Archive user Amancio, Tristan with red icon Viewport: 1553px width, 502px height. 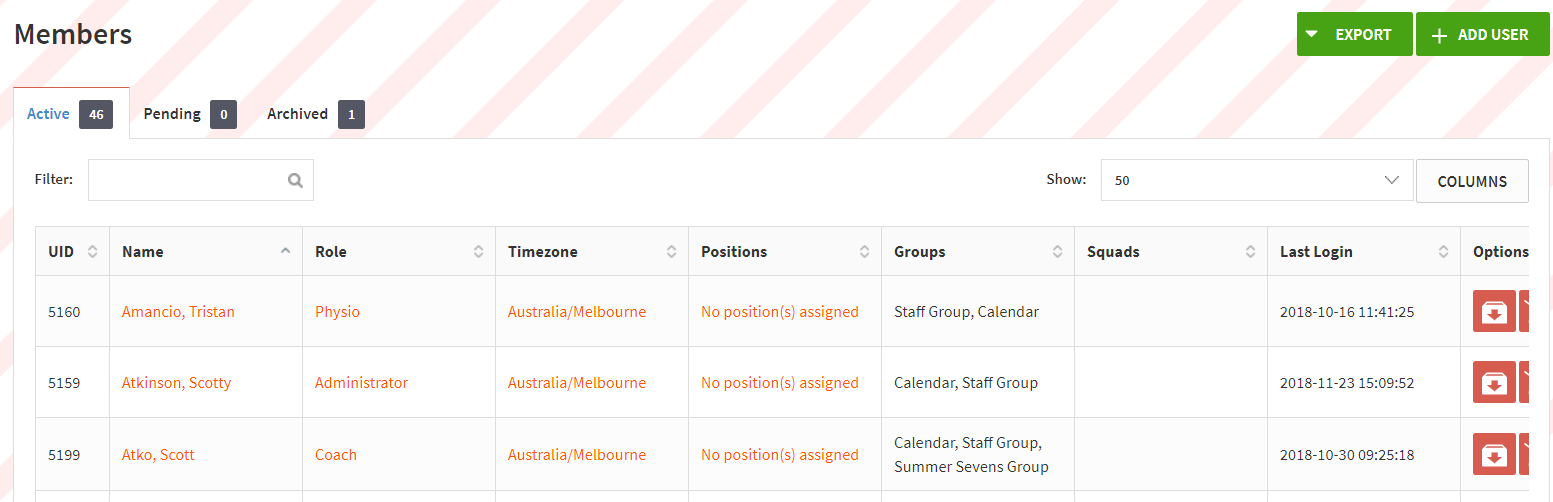pos(1494,311)
